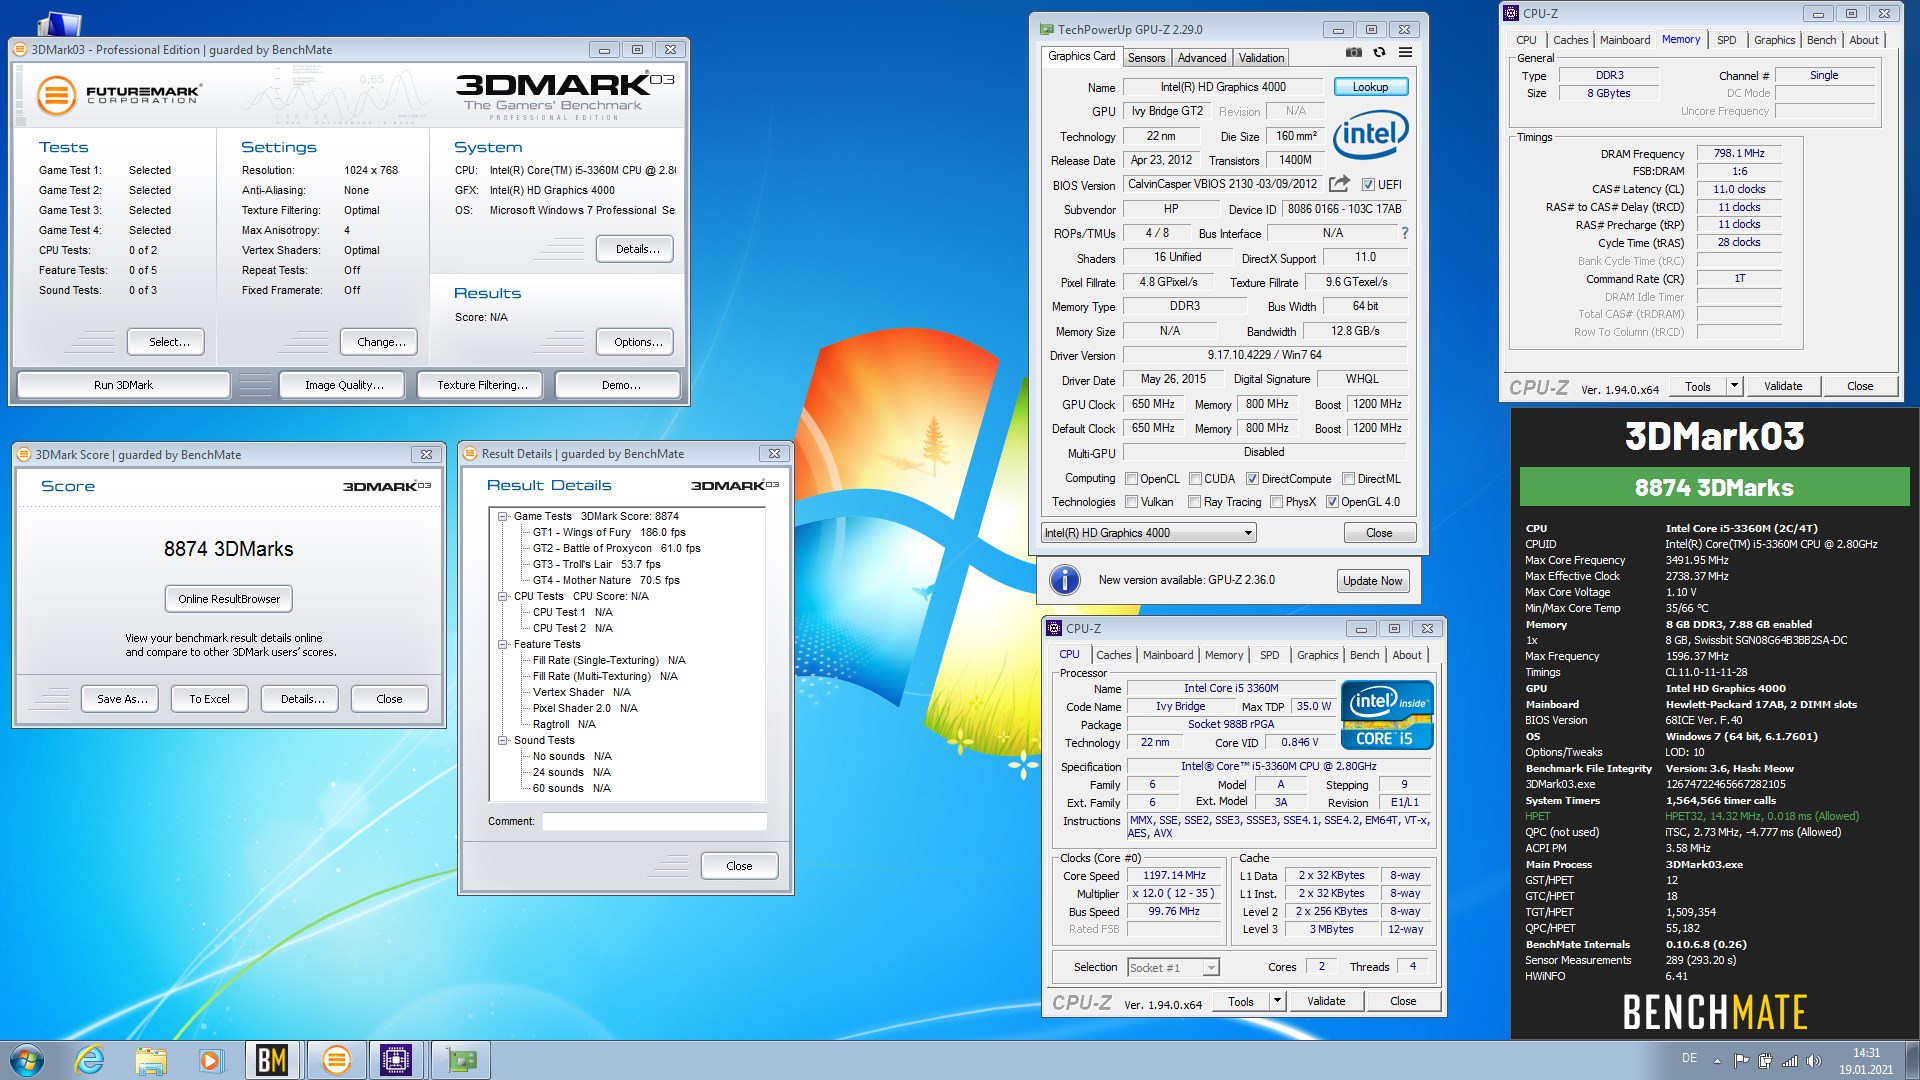Click the GPU-Z screenshot camera icon
Viewport: 1920px width, 1080px height.
(x=1353, y=53)
